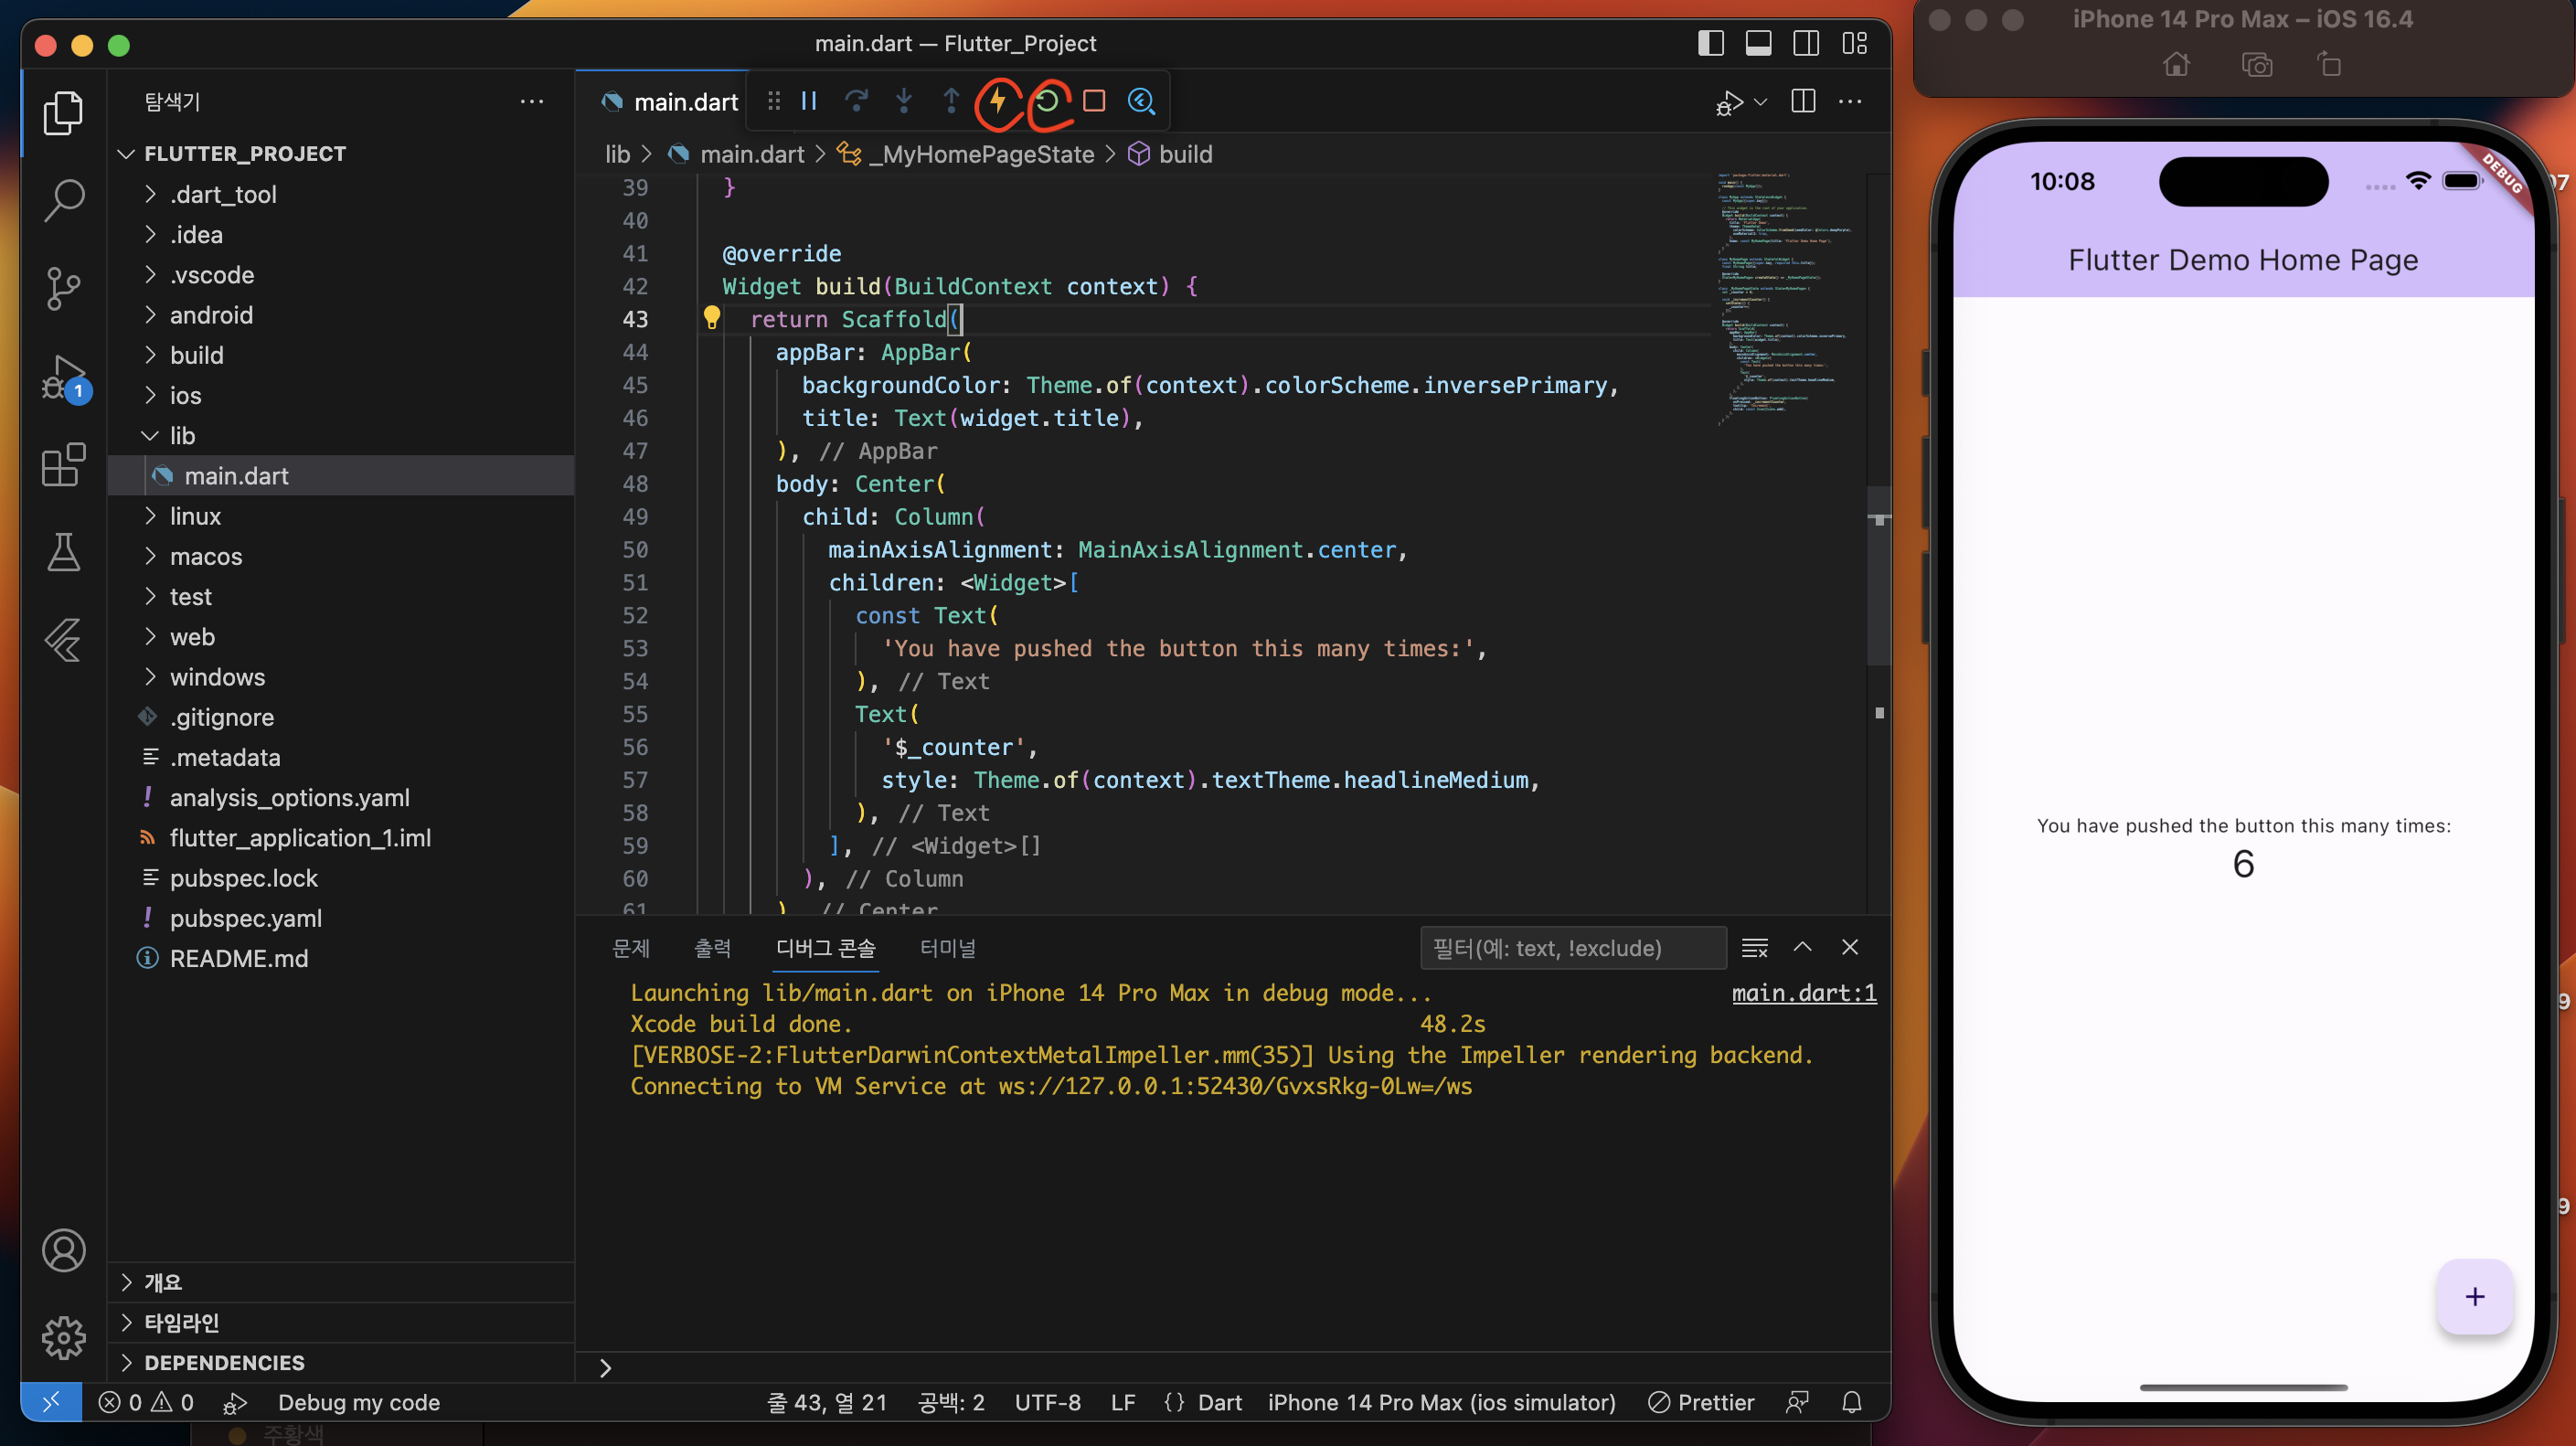This screenshot has width=2576, height=1446.
Task: Toggle the secondary side bar layout button
Action: [1806, 43]
